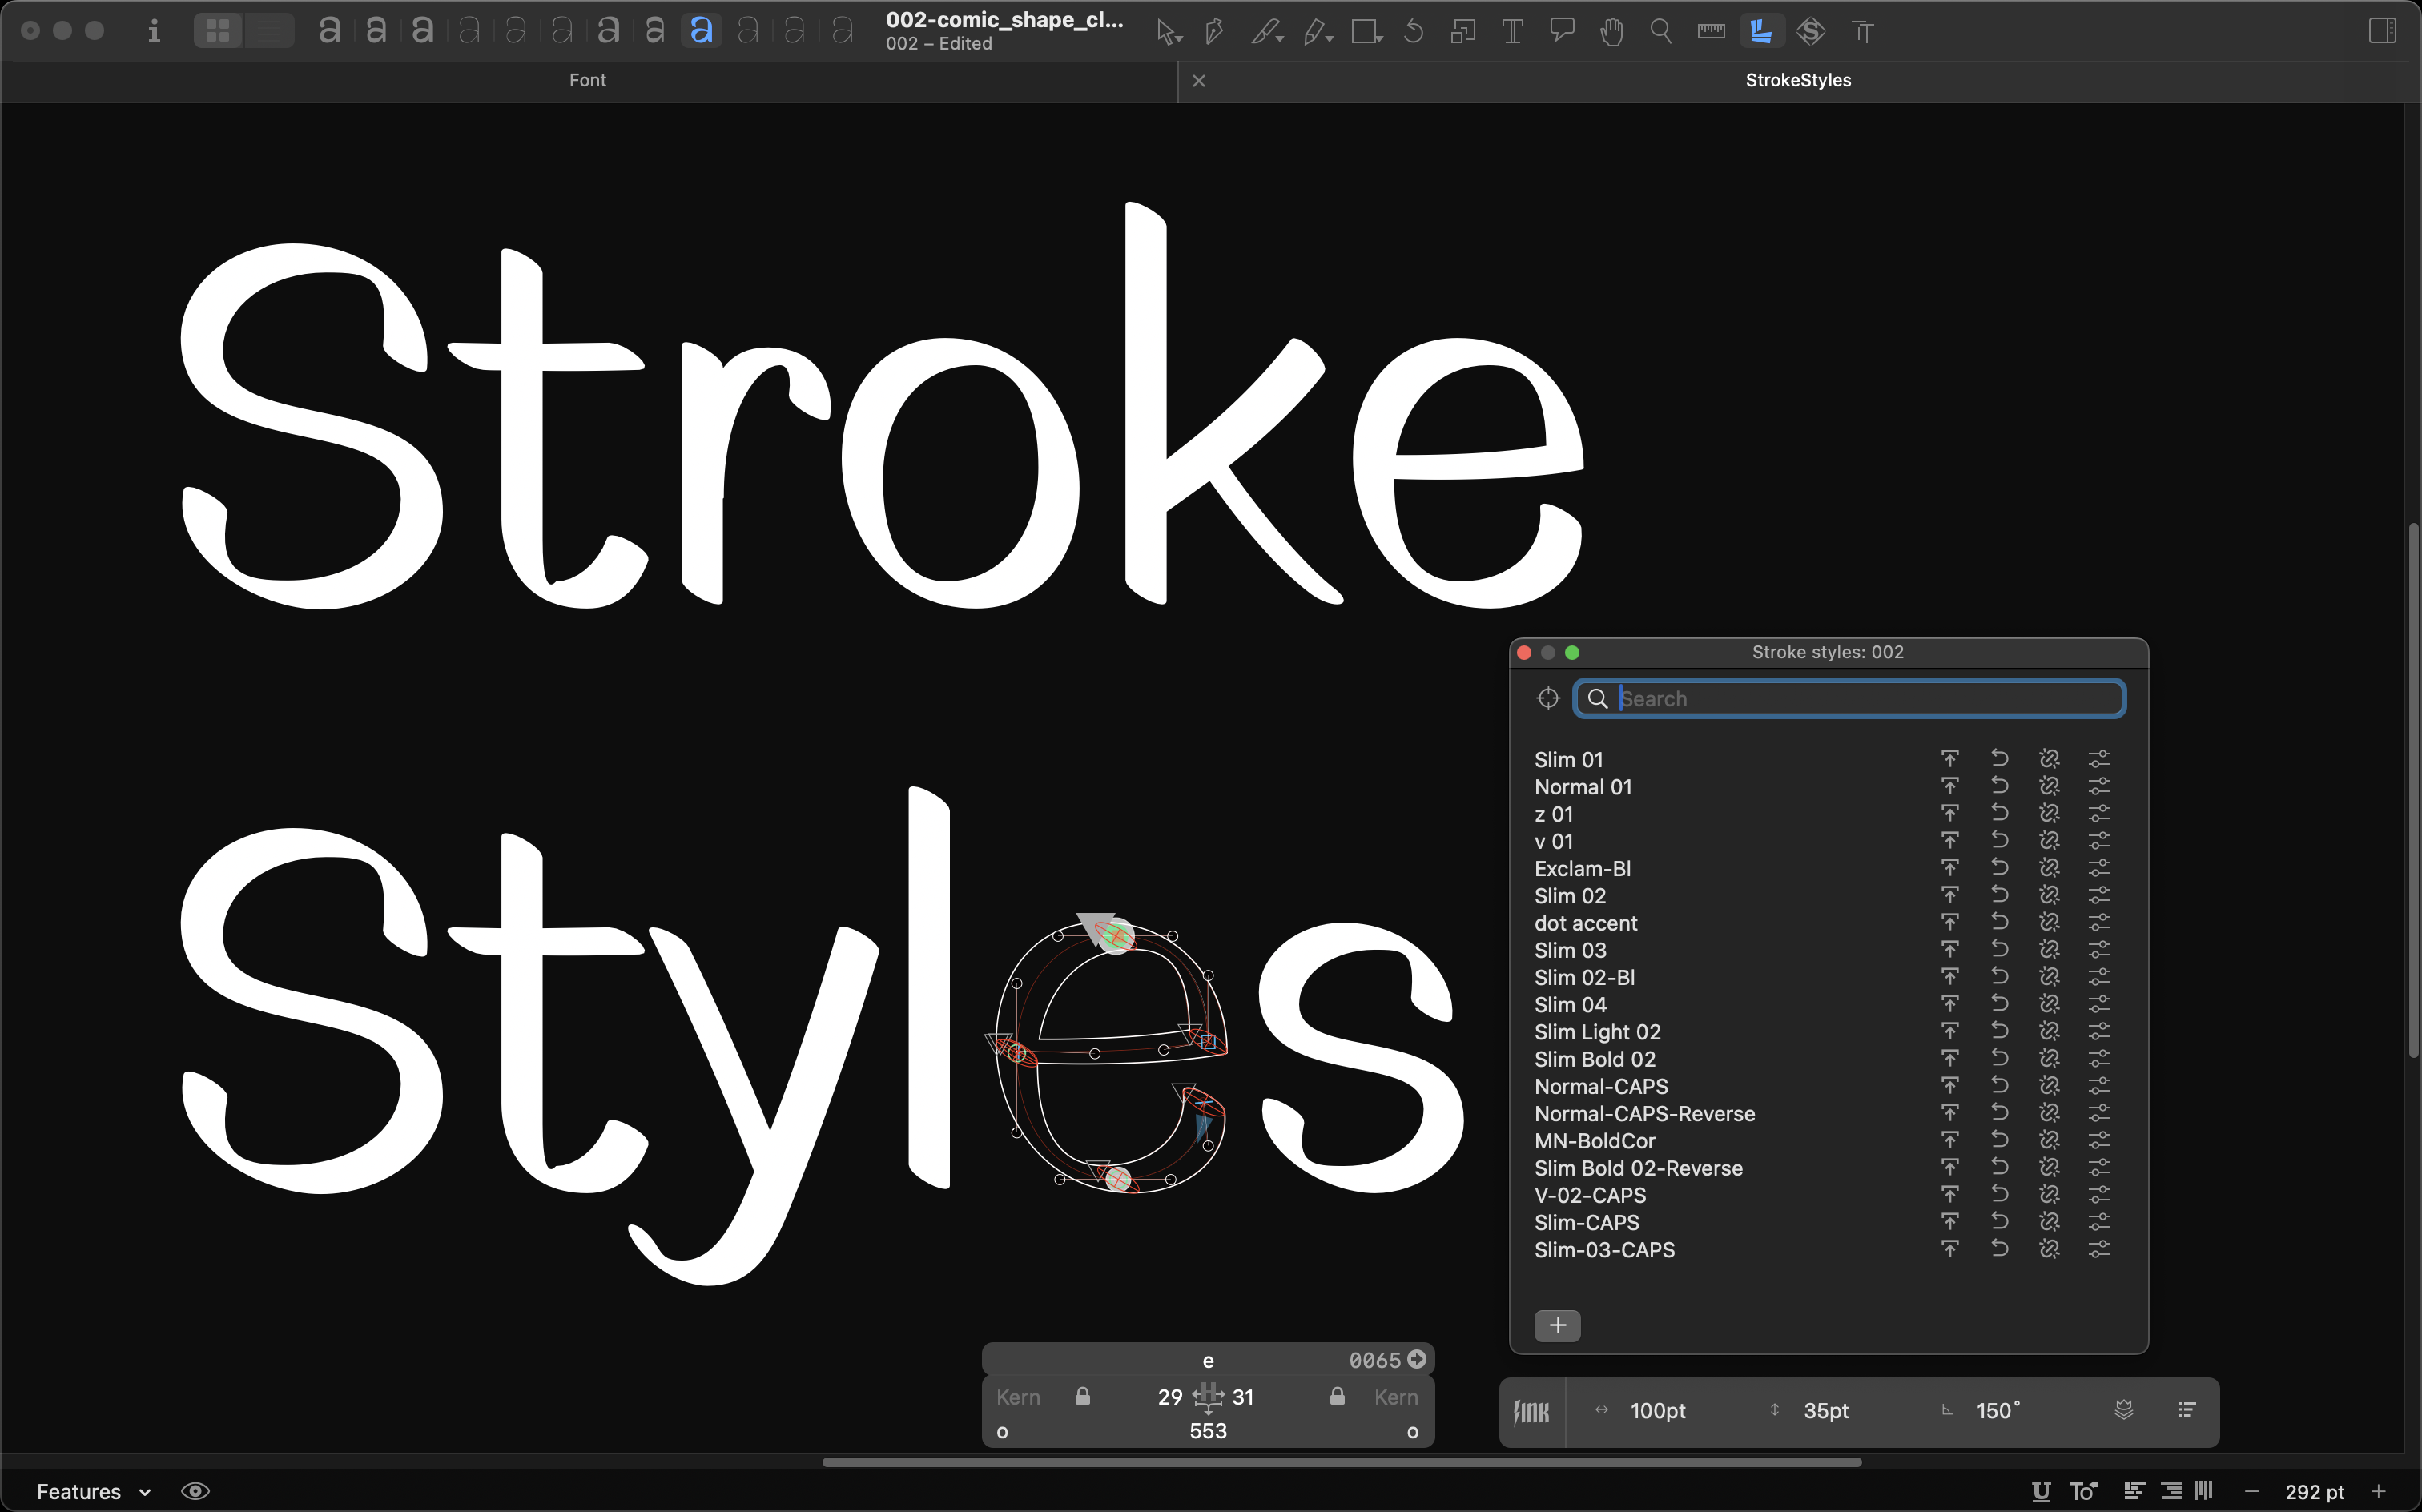Click the layers stack icon near 150°

click(x=2124, y=1410)
